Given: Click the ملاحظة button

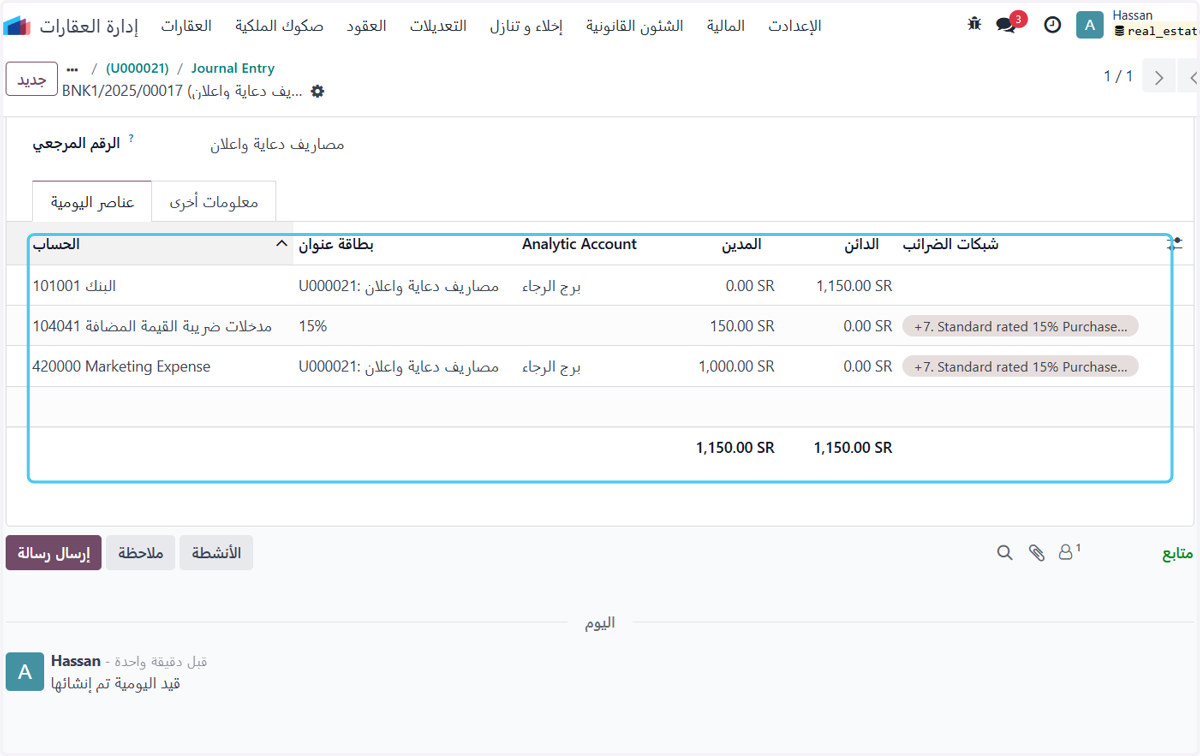Looking at the screenshot, I should [141, 553].
